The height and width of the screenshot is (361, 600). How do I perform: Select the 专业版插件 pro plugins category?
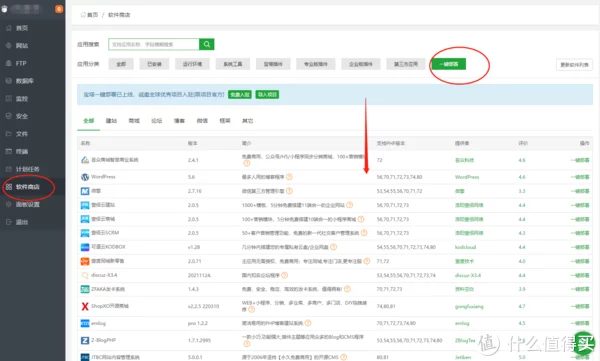point(316,64)
